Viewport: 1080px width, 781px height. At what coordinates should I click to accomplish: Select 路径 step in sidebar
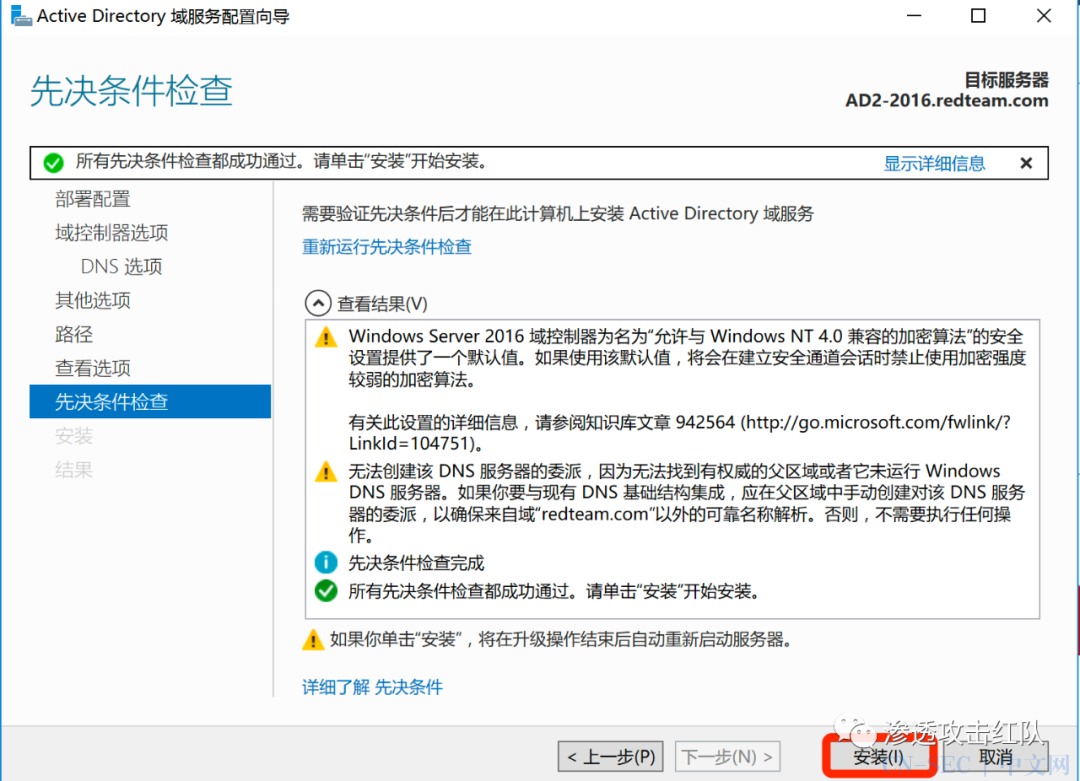(74, 334)
